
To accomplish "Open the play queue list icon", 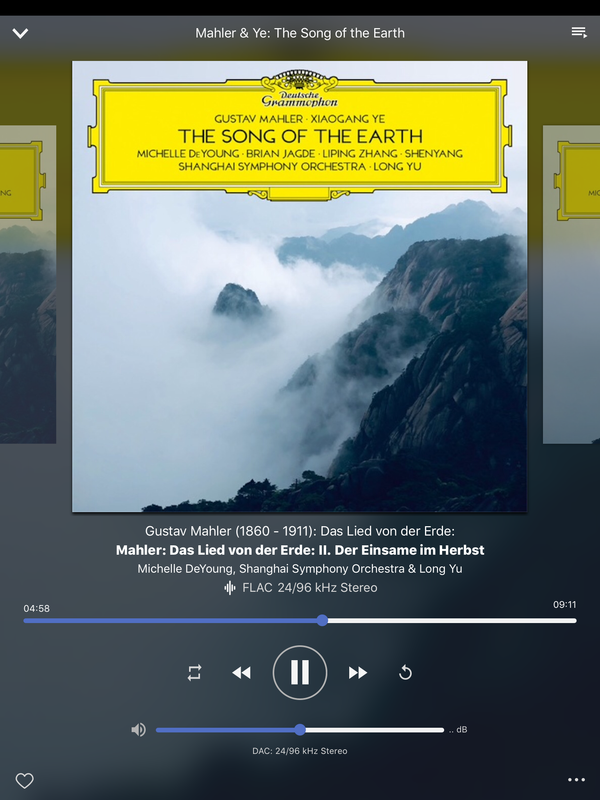I will pos(579,33).
